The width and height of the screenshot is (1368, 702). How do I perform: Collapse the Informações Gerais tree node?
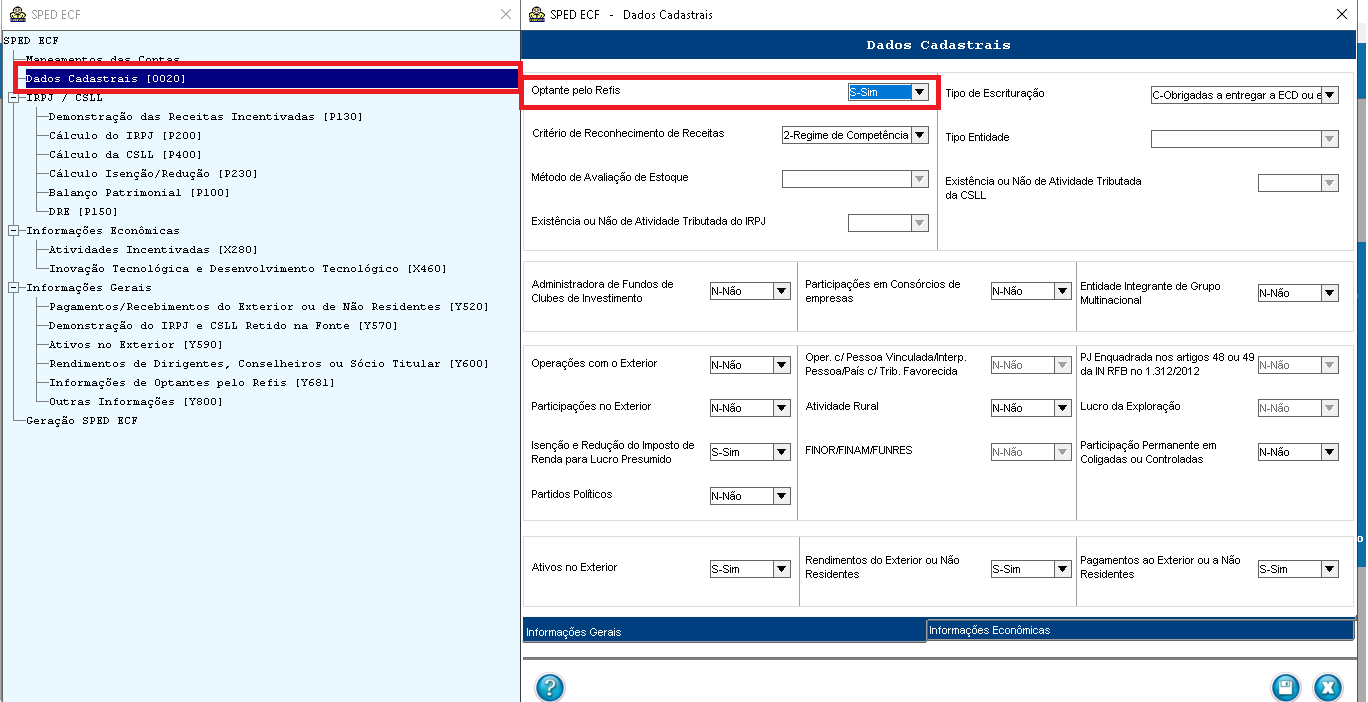[x=13, y=288]
